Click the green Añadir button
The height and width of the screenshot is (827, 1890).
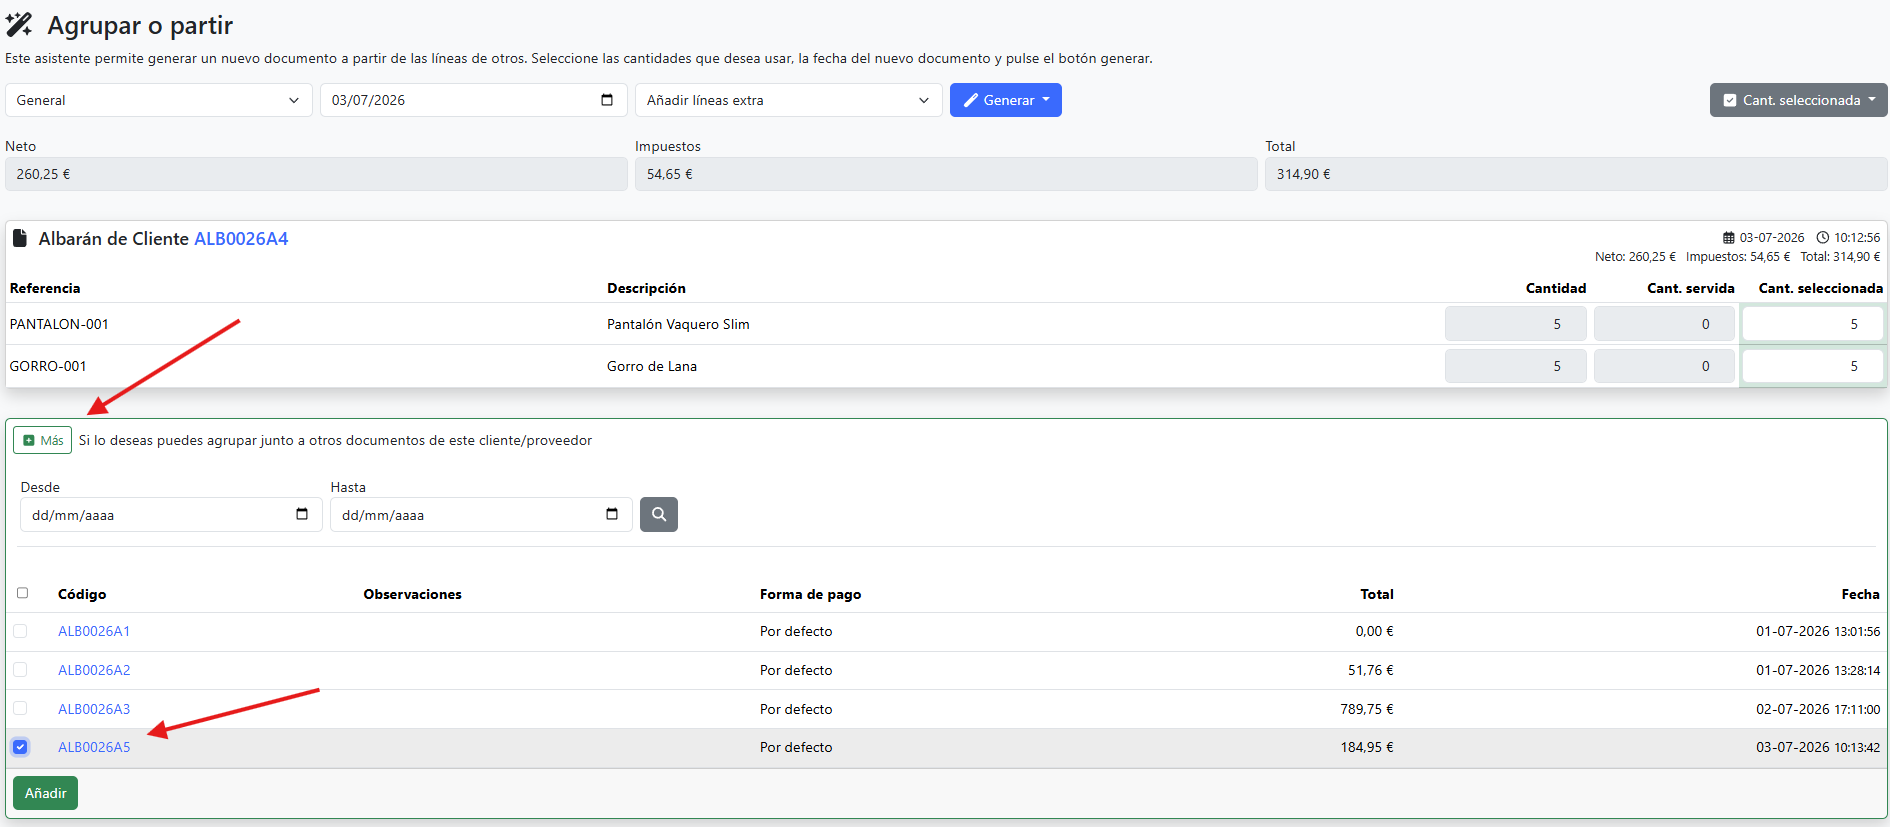pyautogui.click(x=45, y=793)
